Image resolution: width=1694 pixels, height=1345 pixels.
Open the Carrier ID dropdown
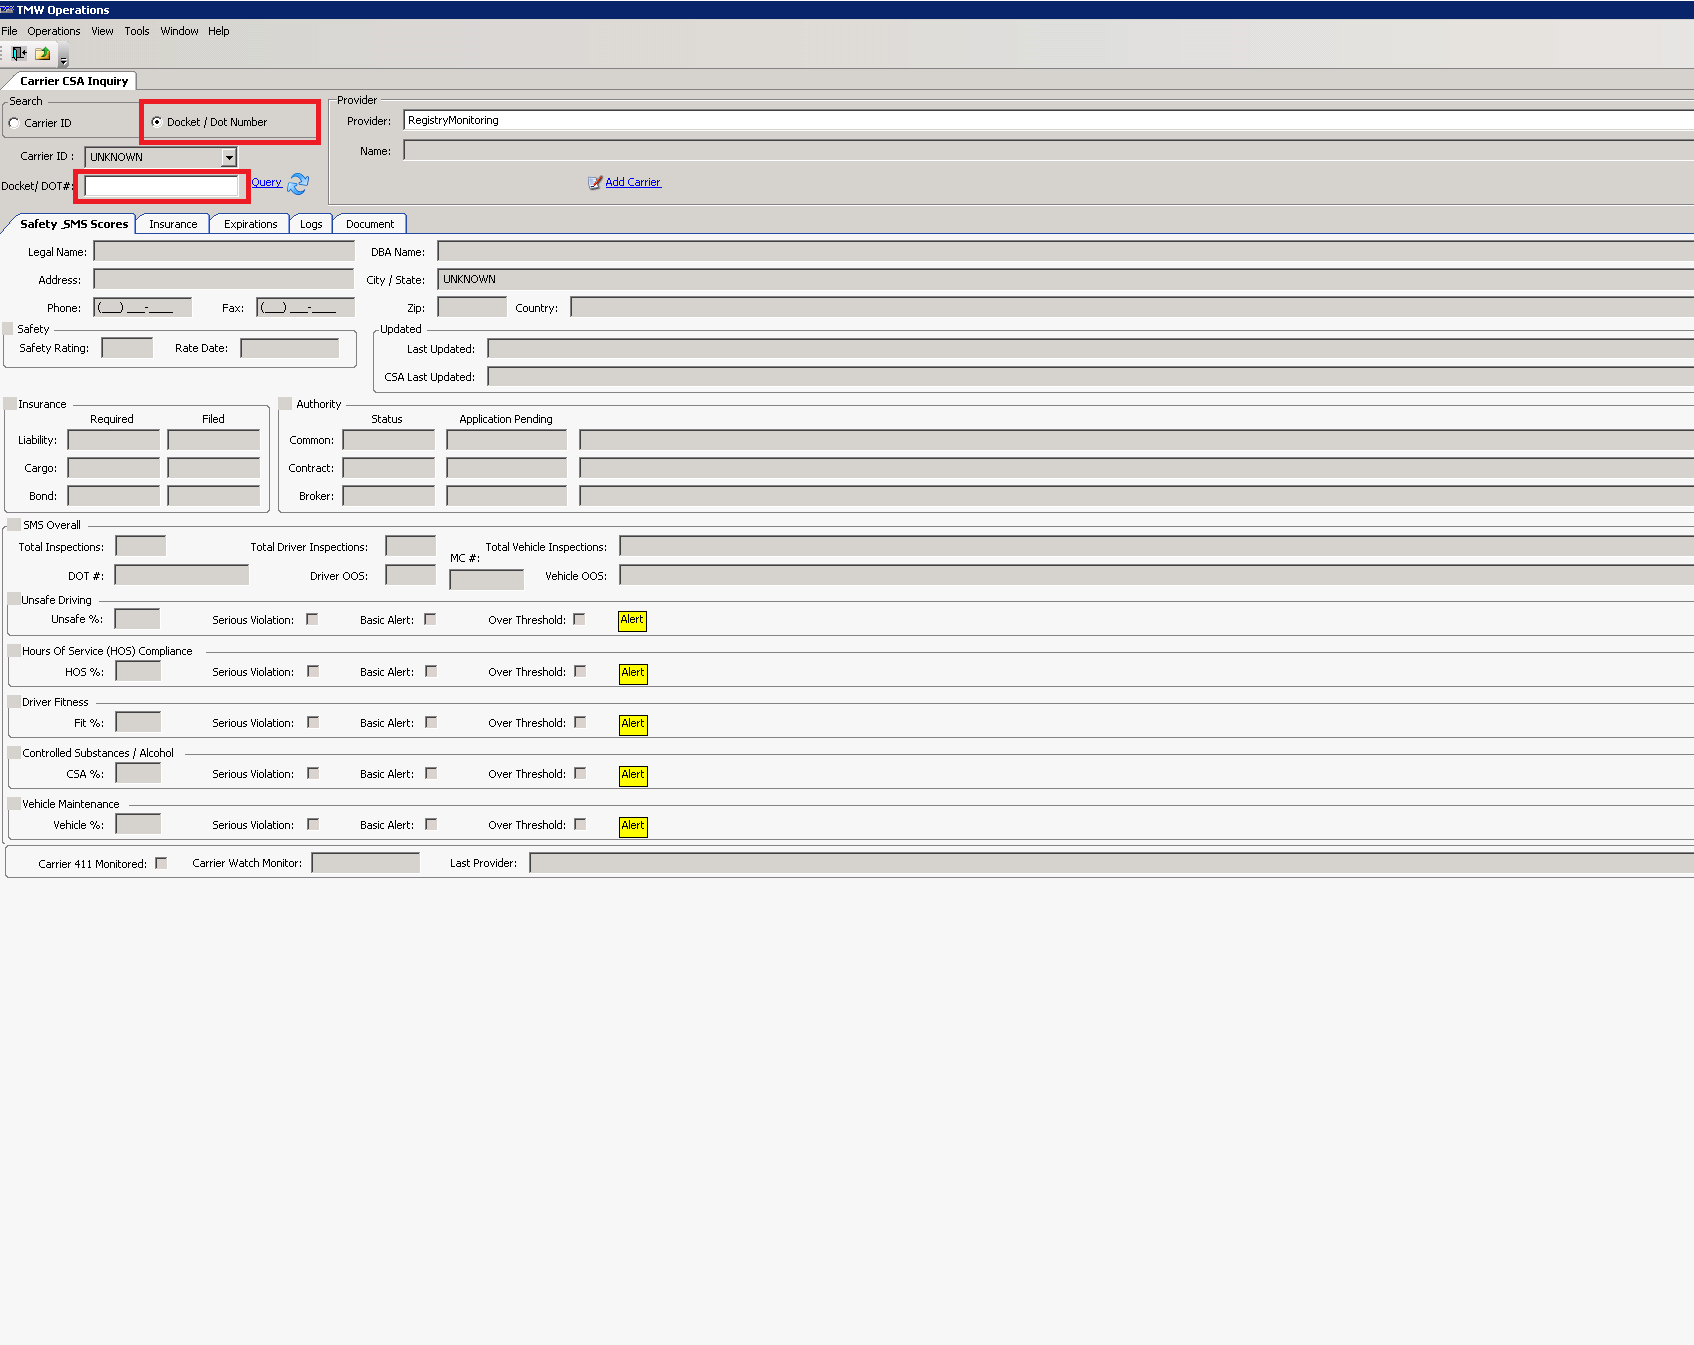pos(227,156)
